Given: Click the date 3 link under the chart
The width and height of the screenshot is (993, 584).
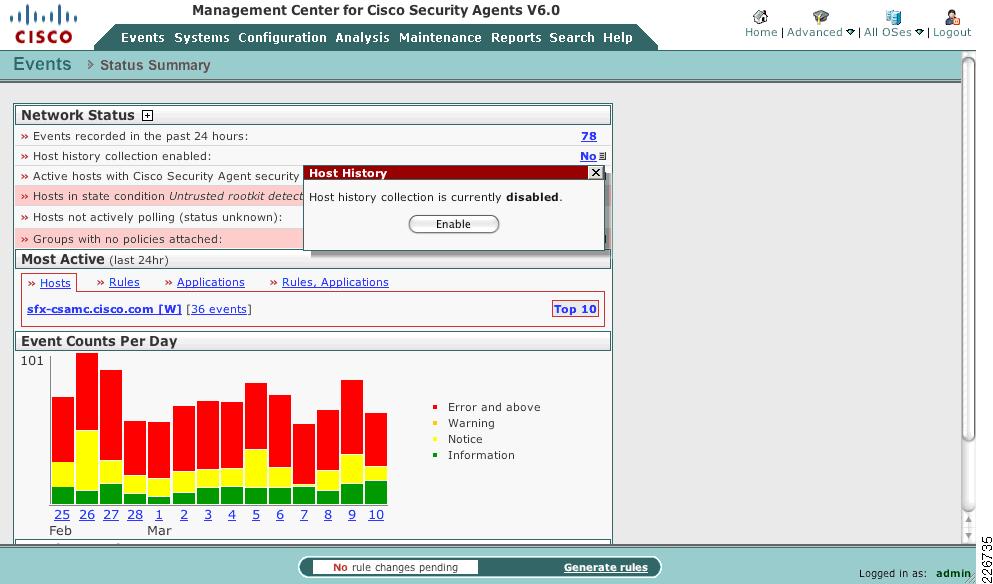Looking at the screenshot, I should point(208,515).
